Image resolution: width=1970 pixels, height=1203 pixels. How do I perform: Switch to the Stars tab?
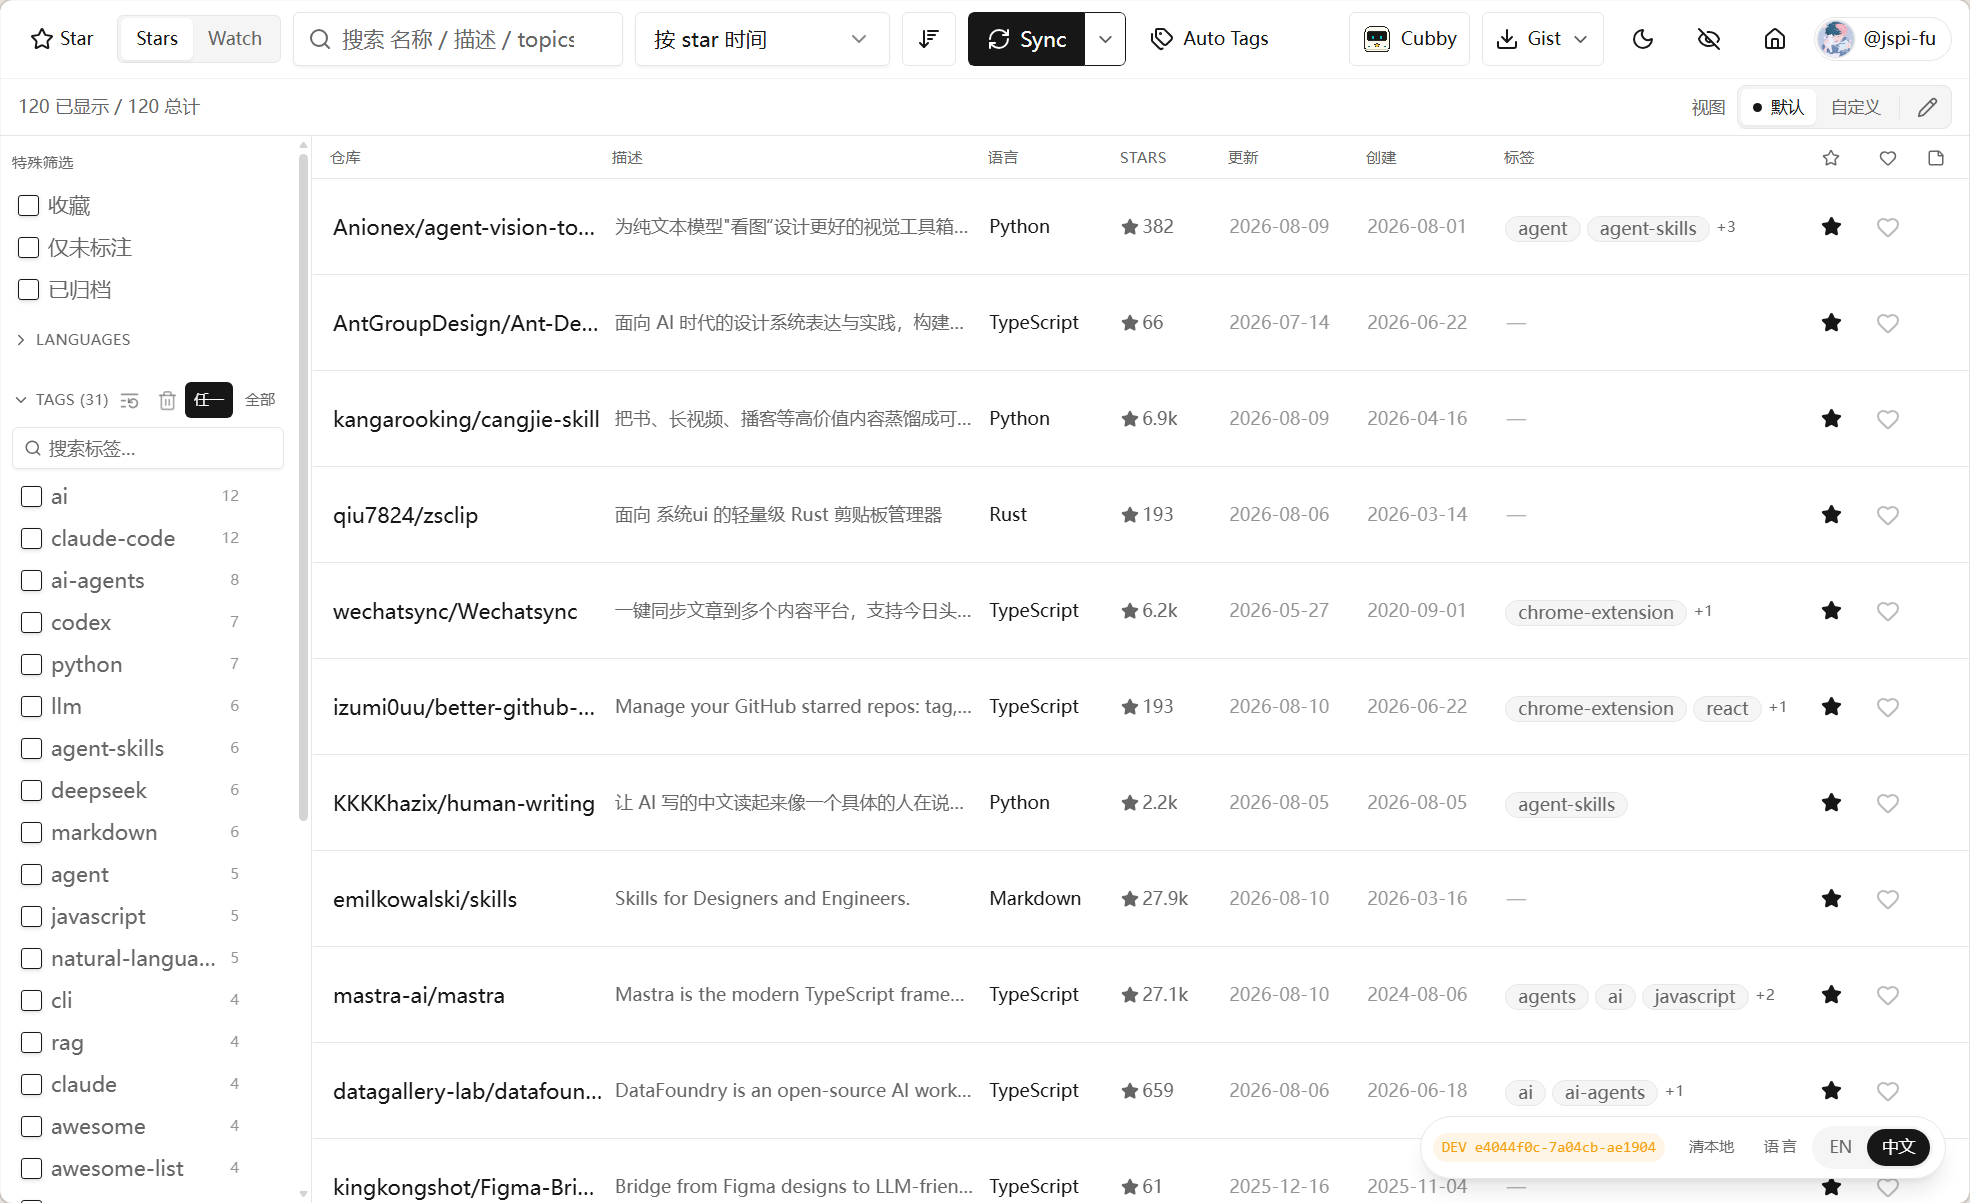coord(157,39)
